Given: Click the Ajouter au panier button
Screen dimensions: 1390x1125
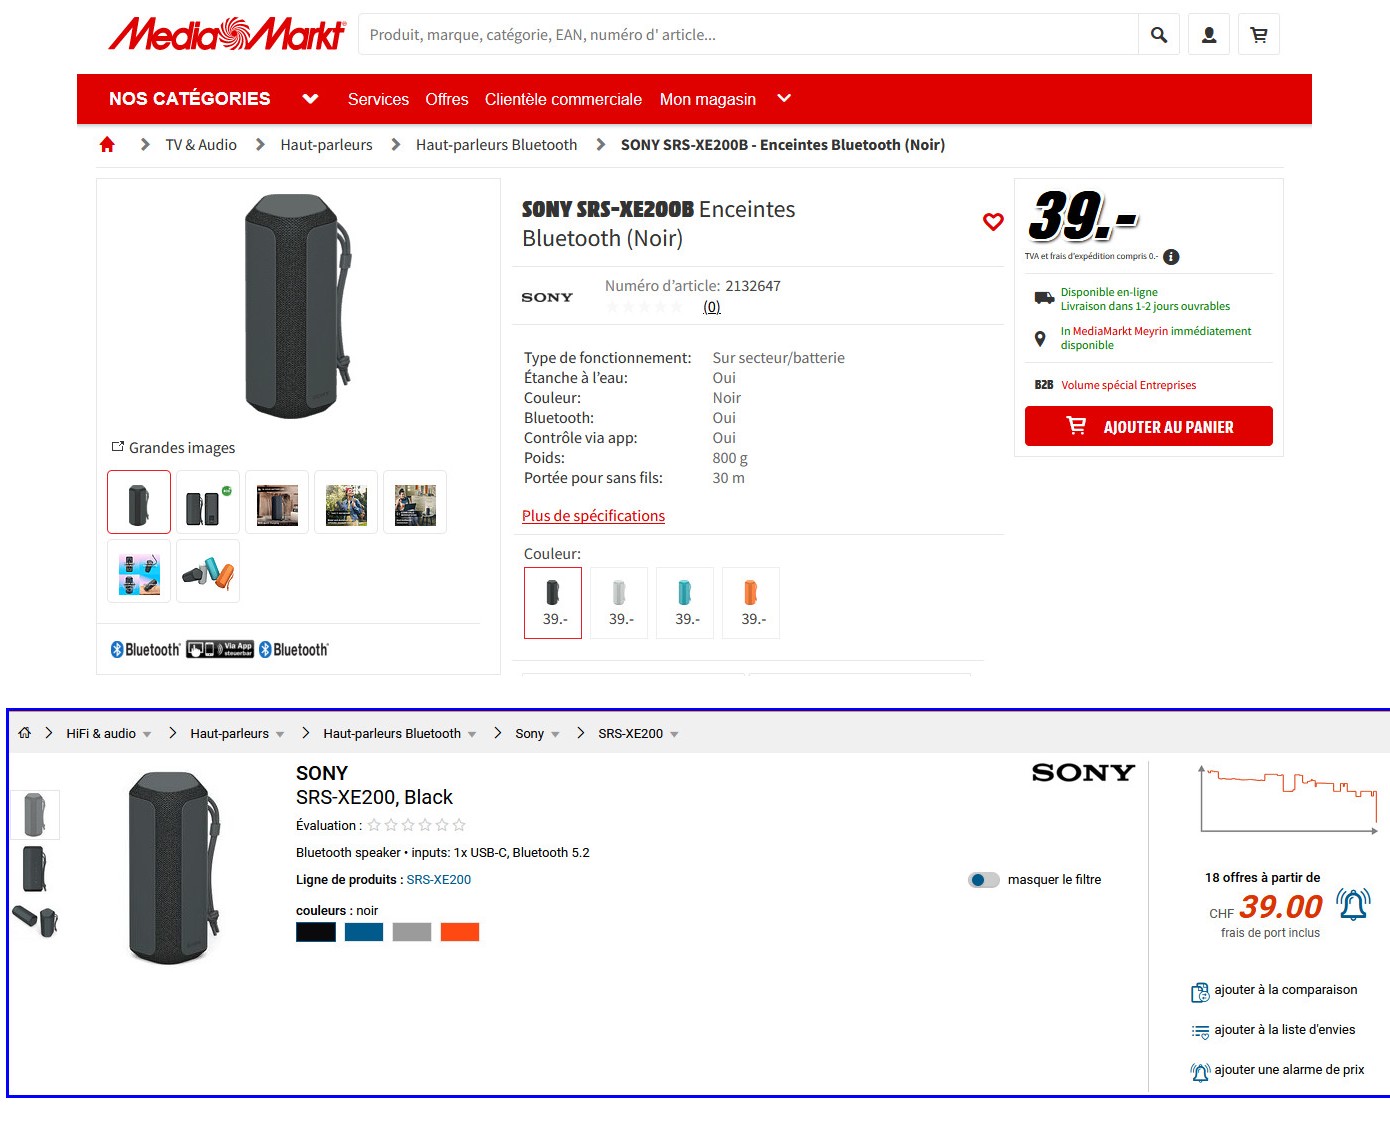Looking at the screenshot, I should [1148, 426].
